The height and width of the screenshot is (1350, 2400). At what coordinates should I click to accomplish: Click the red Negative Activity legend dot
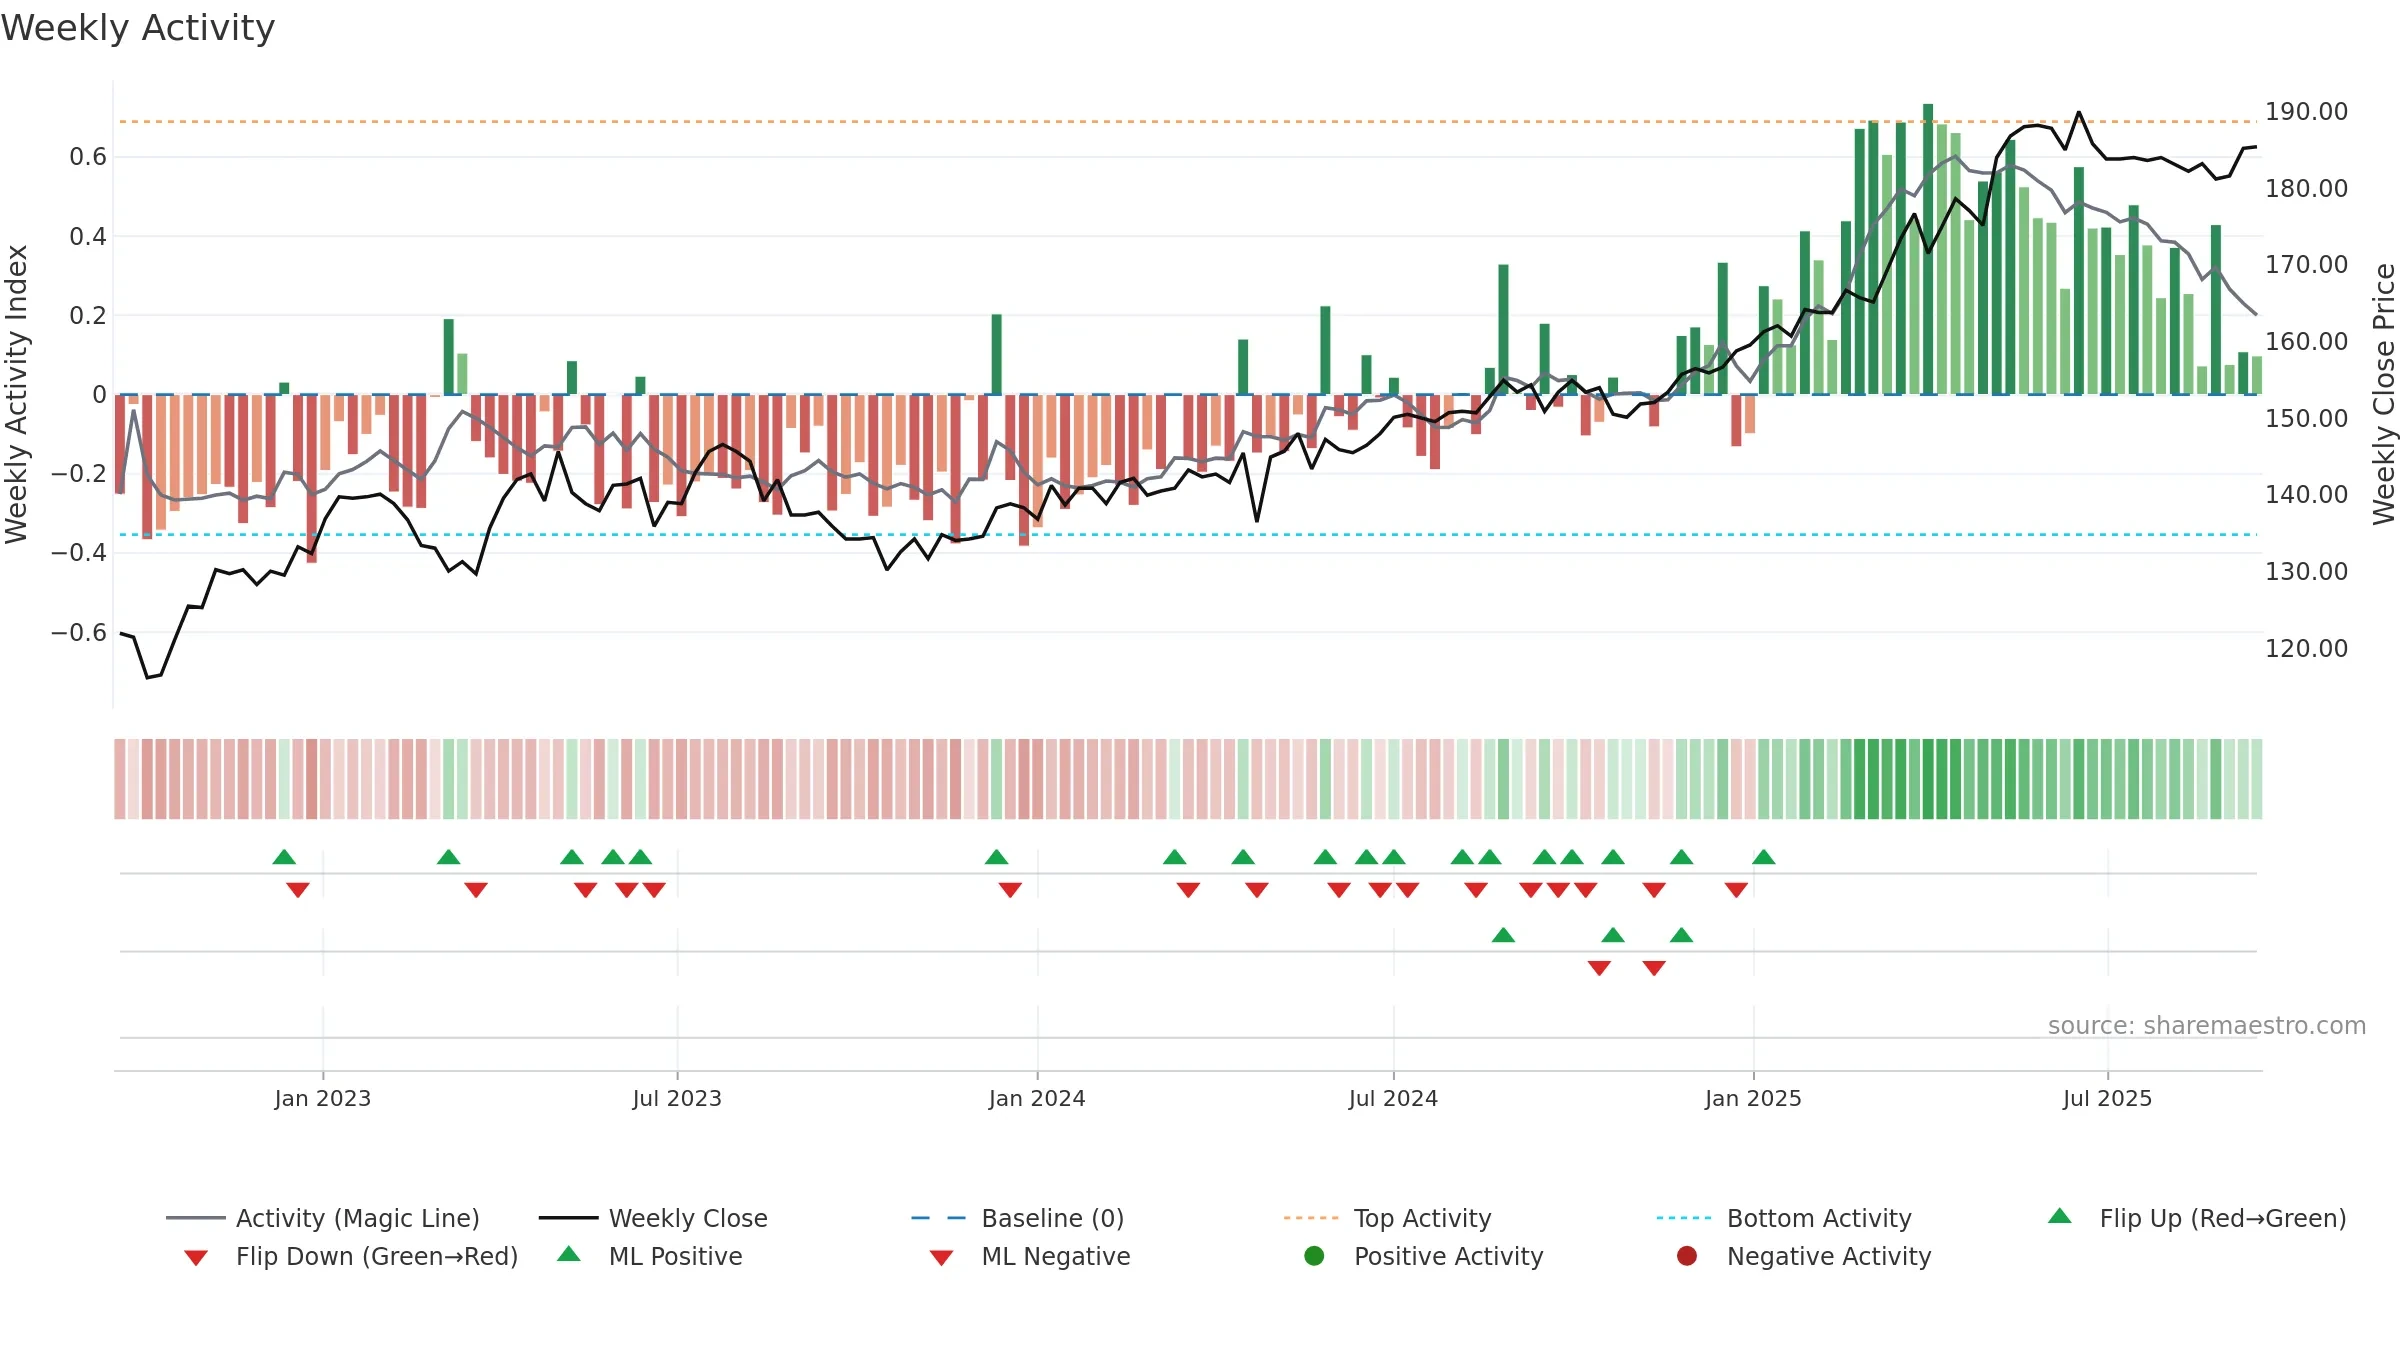point(1687,1256)
